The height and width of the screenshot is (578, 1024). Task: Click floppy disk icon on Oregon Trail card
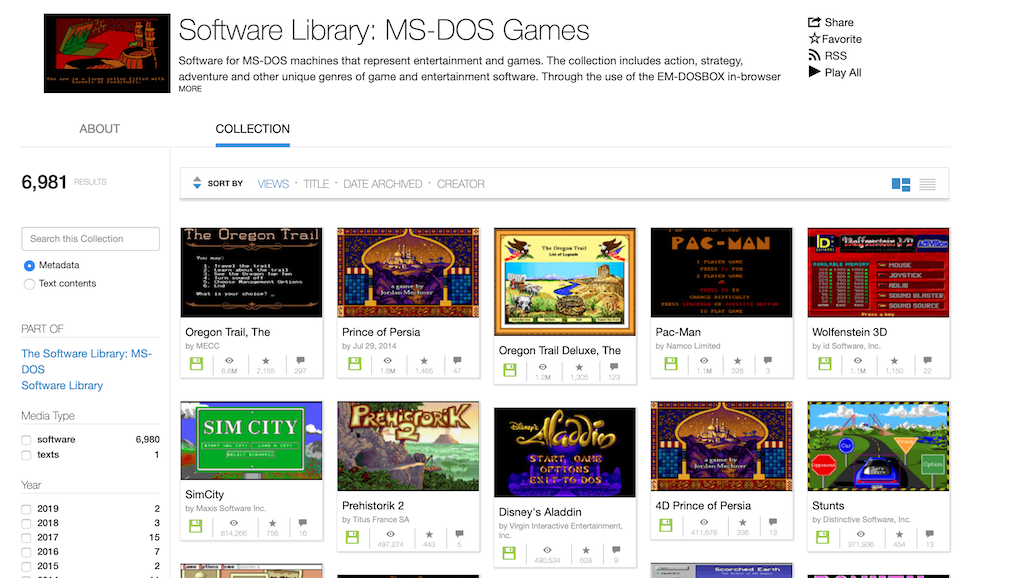click(197, 364)
